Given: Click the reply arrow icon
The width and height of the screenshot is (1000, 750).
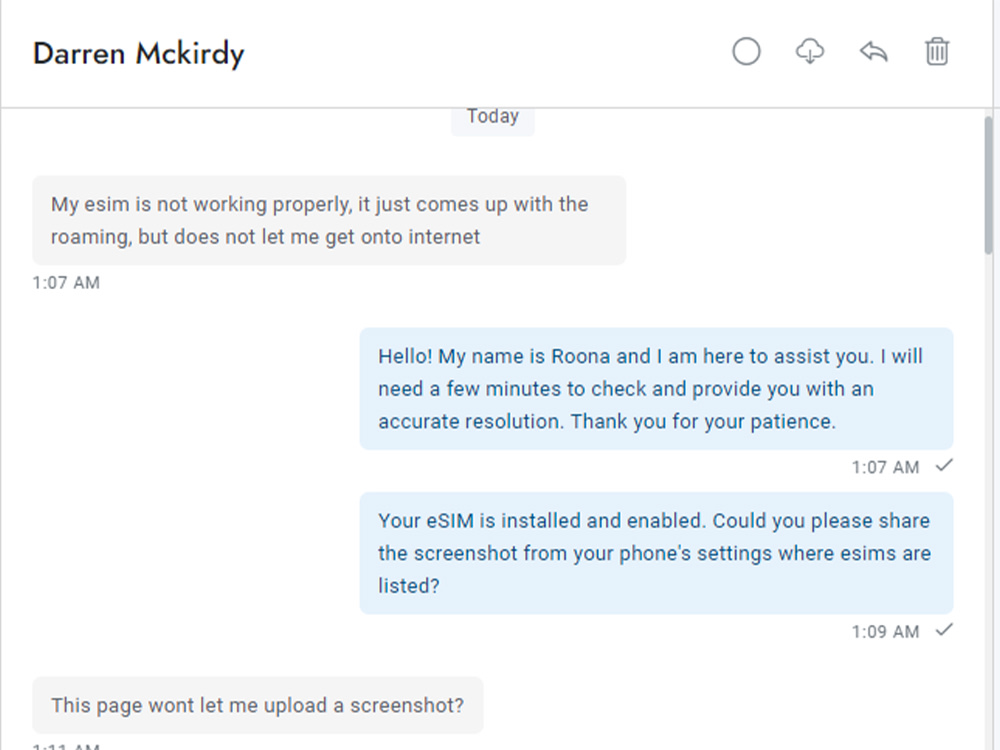Looking at the screenshot, I should 874,52.
